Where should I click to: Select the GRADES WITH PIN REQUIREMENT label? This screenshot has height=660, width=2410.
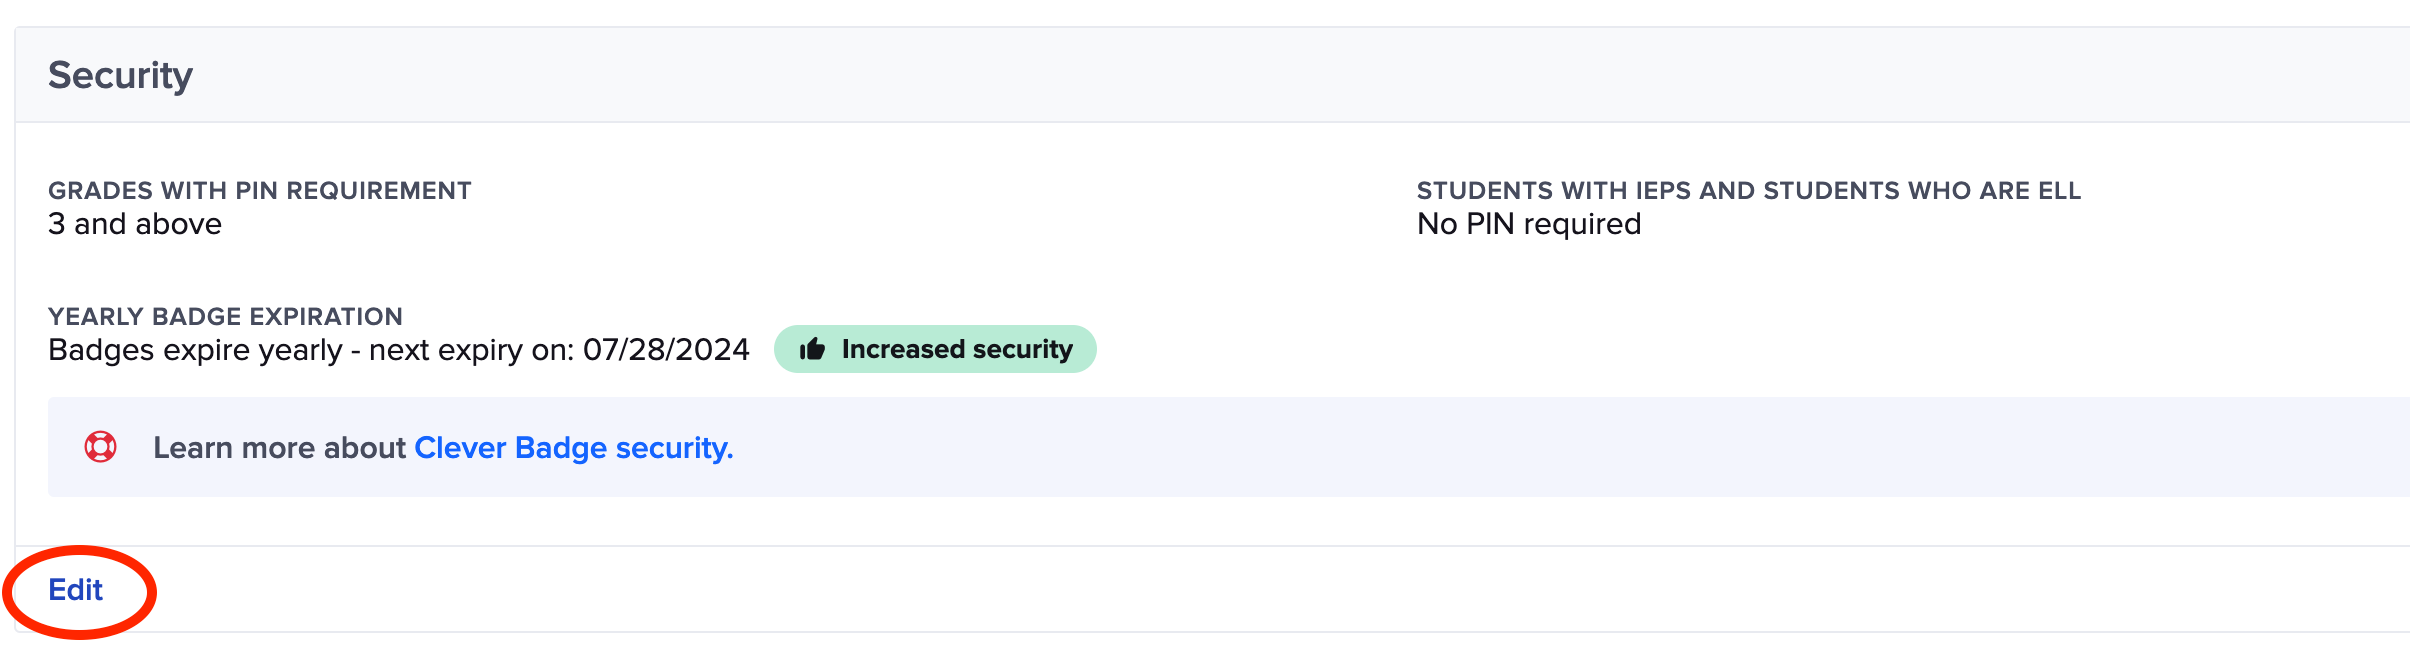point(259,190)
